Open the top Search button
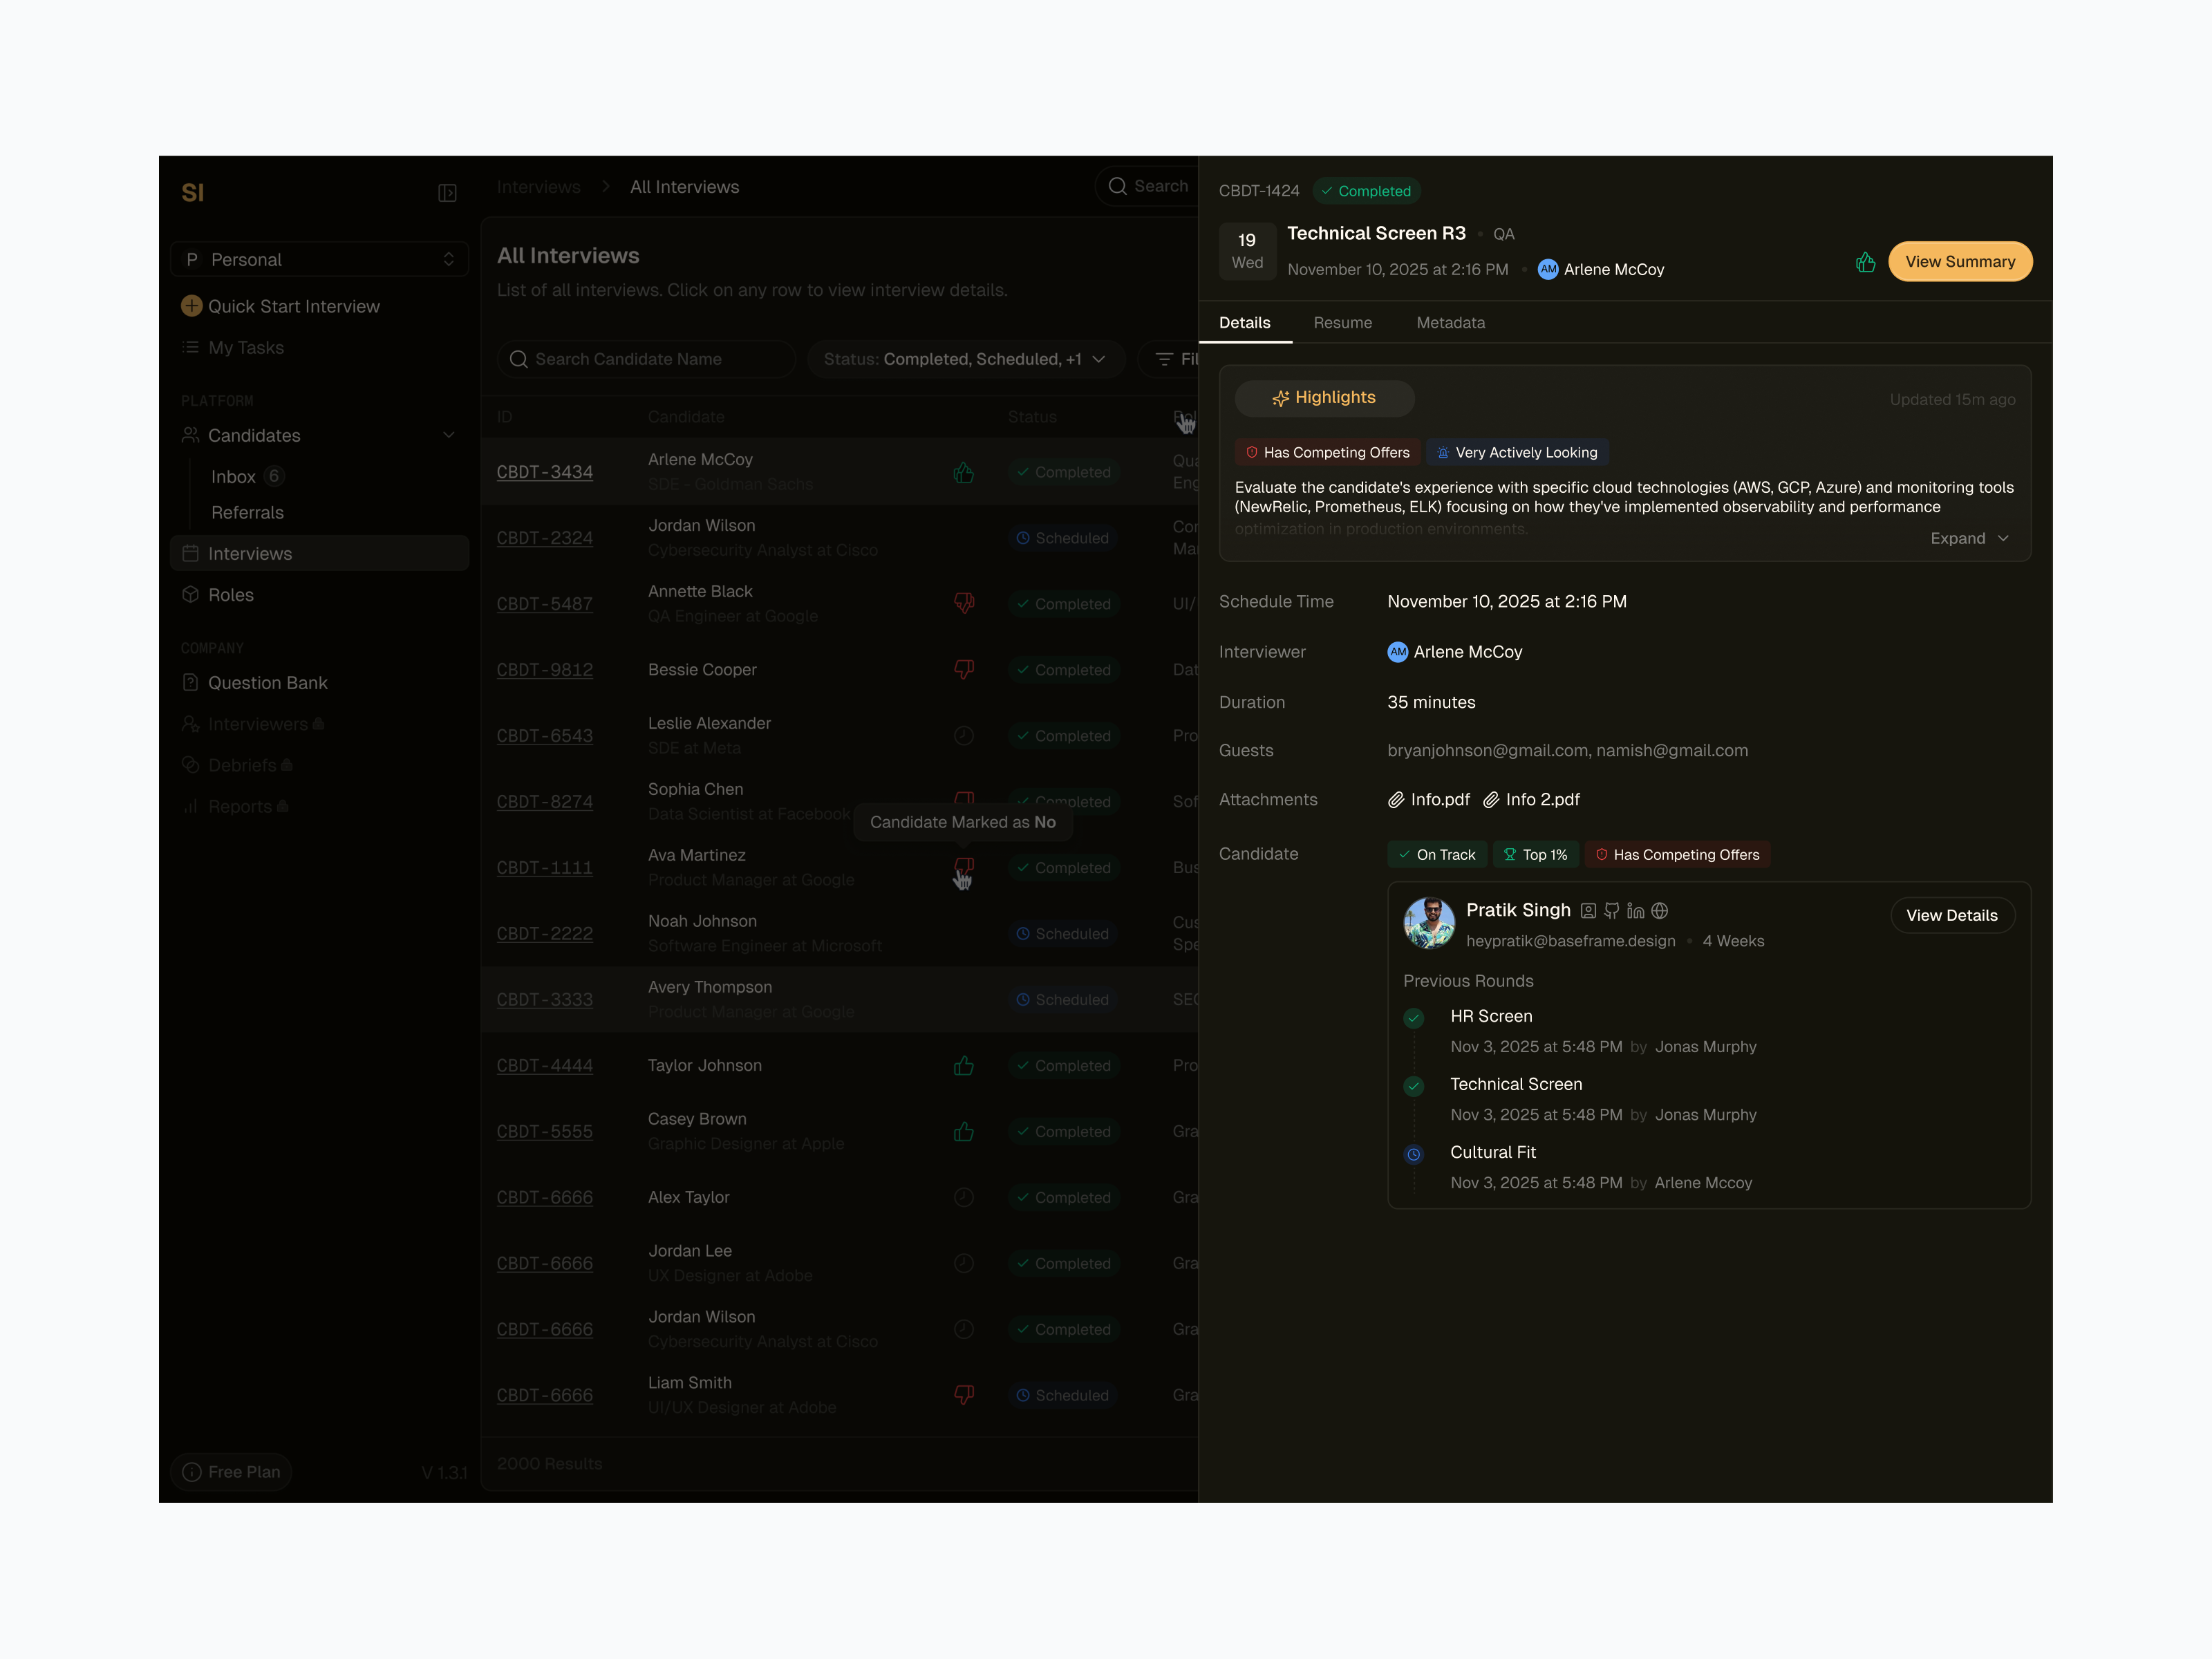Viewport: 2212px width, 1659px height. [x=1148, y=187]
